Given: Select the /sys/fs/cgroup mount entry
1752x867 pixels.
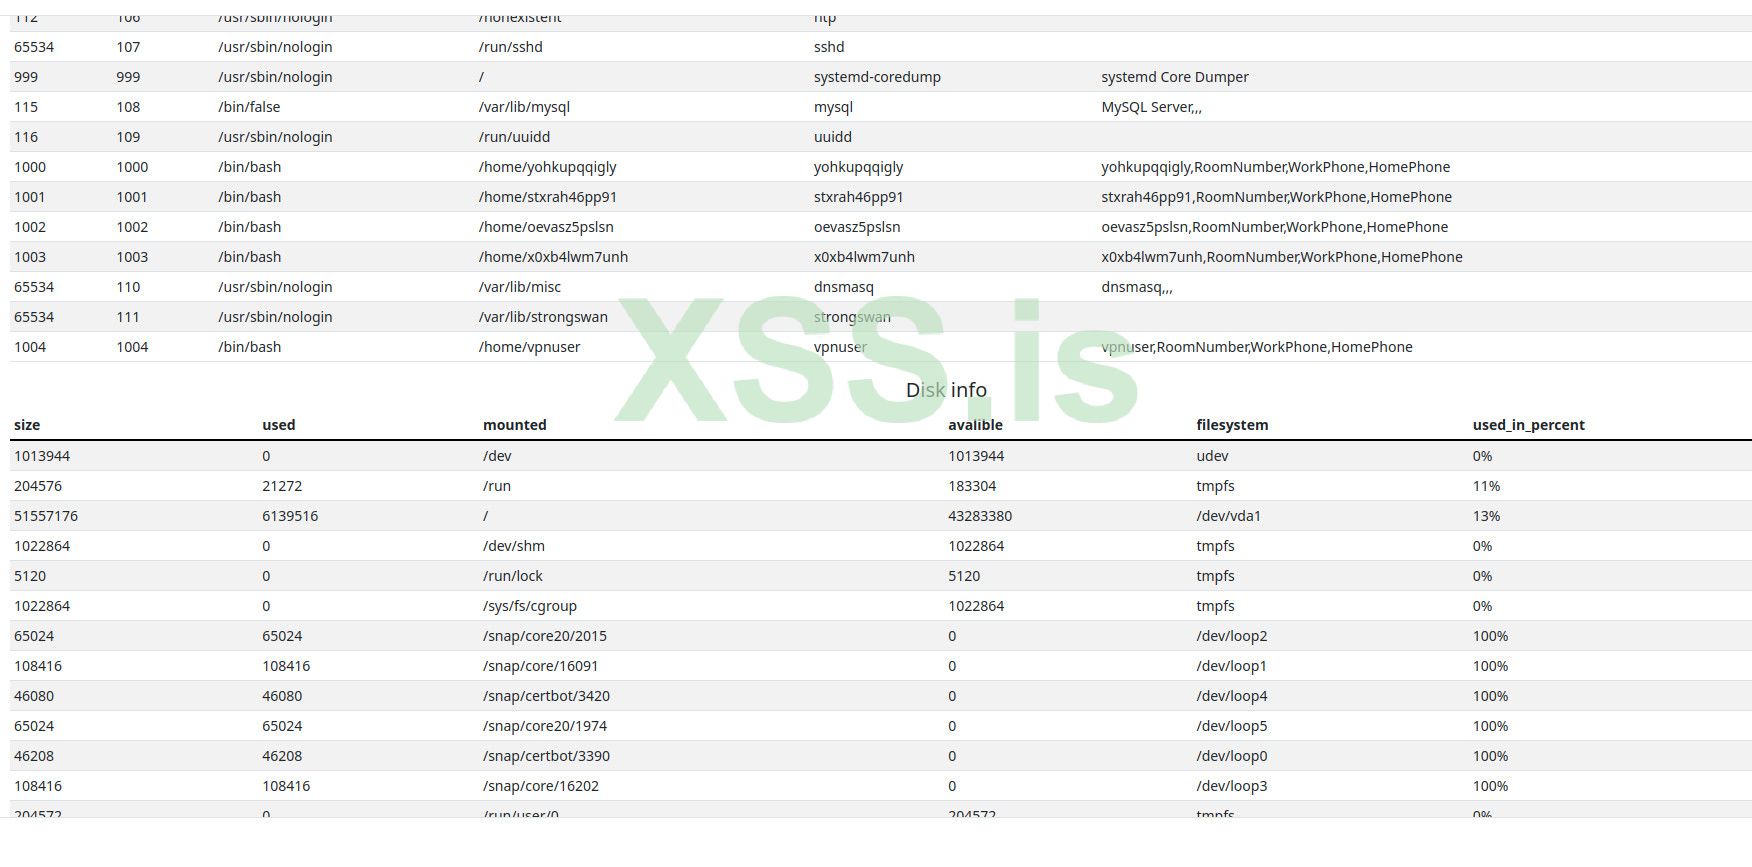Looking at the screenshot, I should [x=530, y=606].
